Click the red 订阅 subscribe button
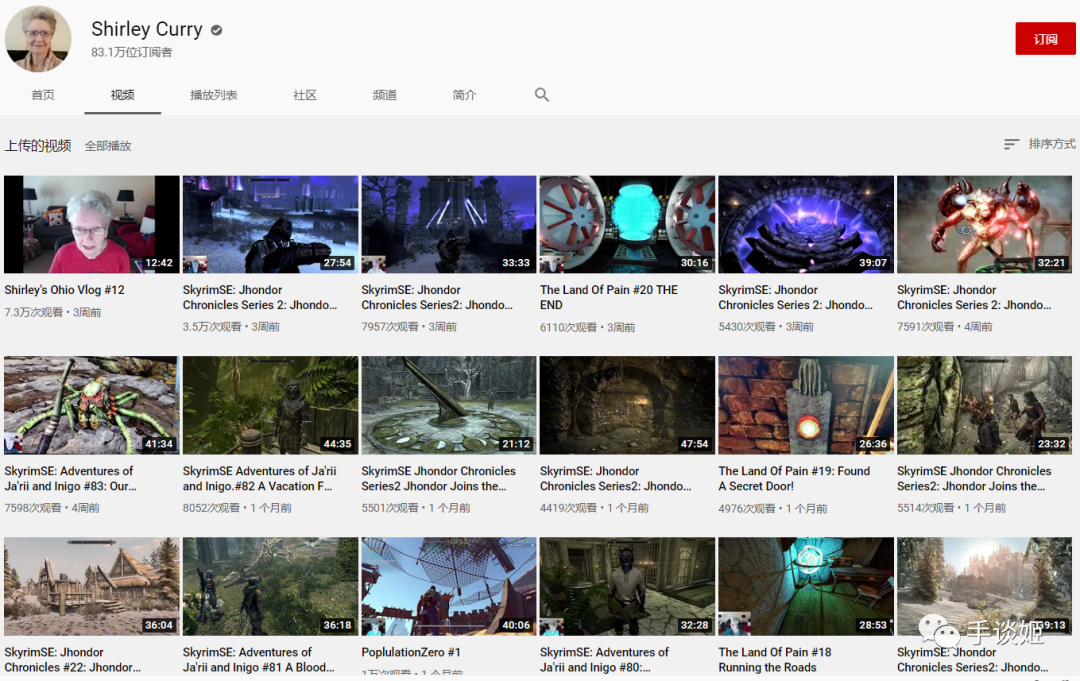The image size is (1080, 681). 1045,39
